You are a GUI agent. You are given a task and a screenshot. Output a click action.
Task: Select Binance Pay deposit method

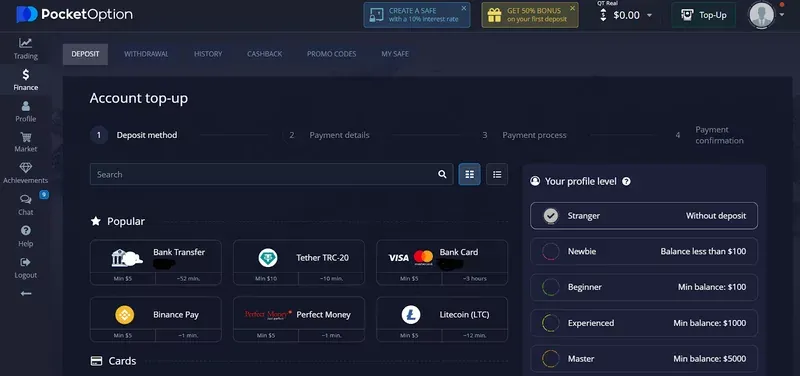156,319
